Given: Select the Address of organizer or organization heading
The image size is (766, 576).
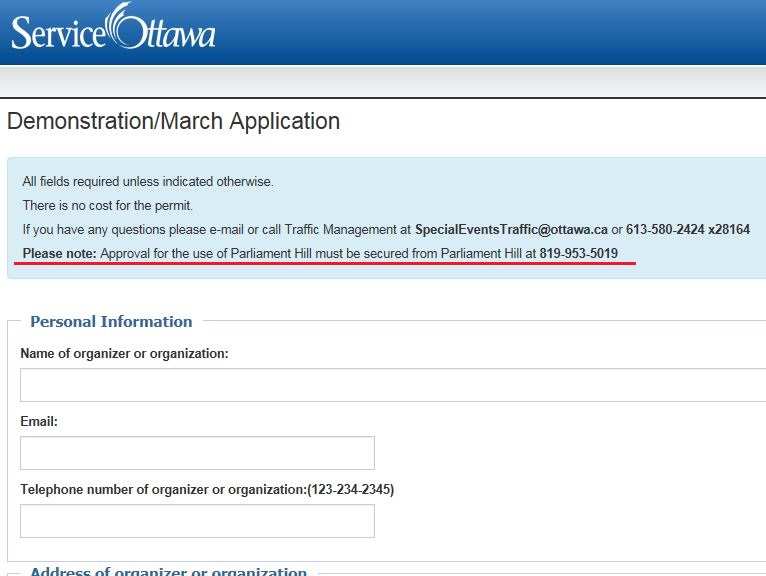Looking at the screenshot, I should point(168,571).
